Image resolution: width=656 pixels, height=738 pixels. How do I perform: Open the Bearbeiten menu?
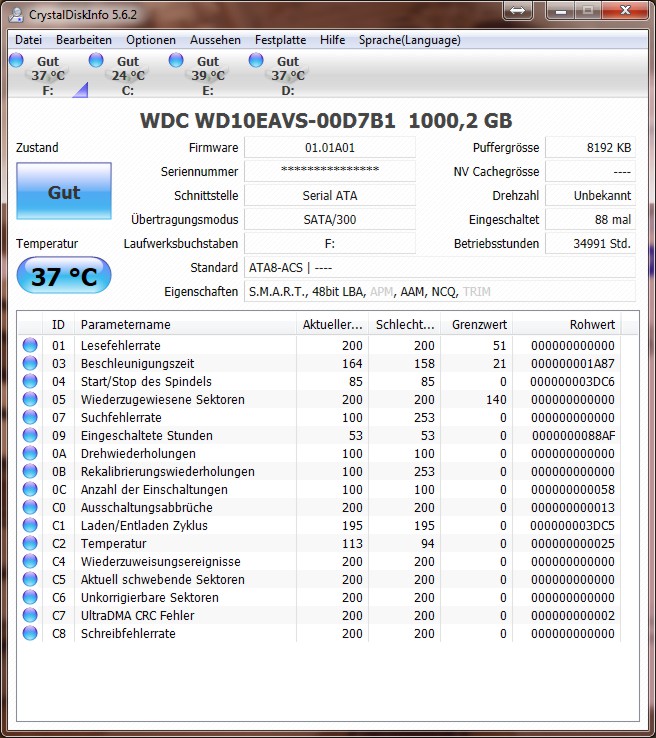tap(84, 40)
